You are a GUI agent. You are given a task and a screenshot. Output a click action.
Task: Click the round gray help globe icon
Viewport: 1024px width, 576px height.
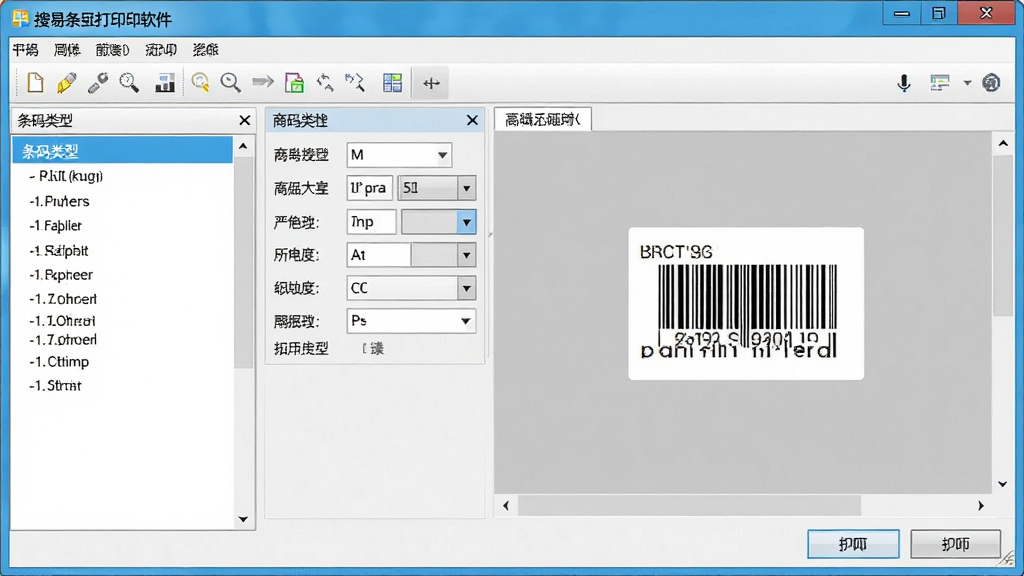coord(991,83)
